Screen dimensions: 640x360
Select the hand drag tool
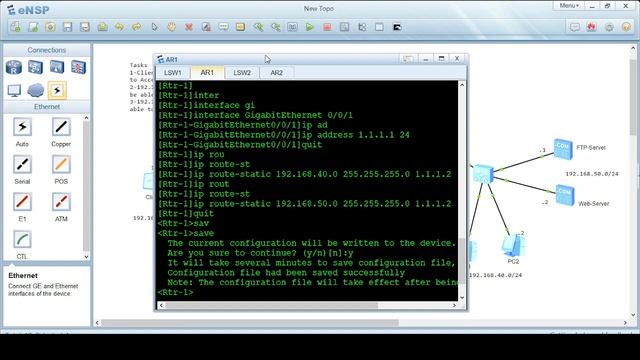[x=171, y=27]
